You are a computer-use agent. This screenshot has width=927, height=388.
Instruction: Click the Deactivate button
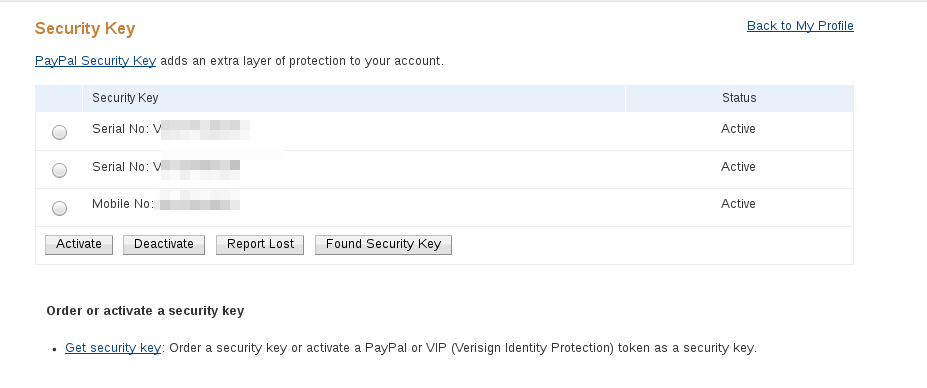(164, 244)
